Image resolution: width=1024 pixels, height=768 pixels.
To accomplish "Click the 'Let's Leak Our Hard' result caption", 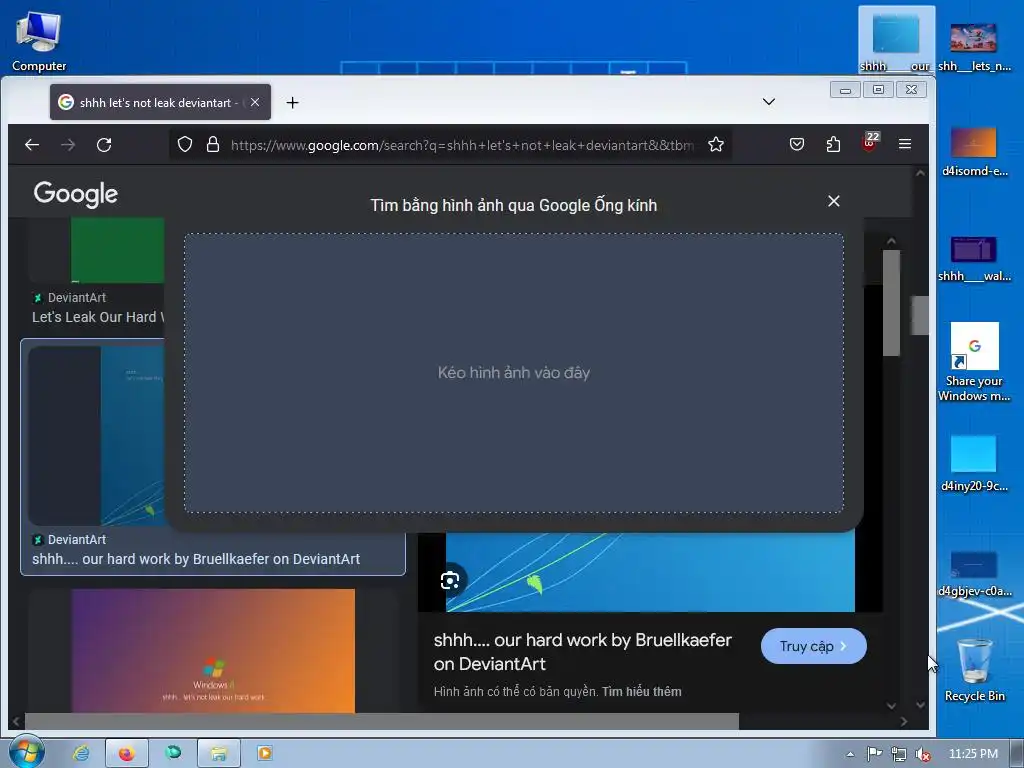I will tap(97, 317).
